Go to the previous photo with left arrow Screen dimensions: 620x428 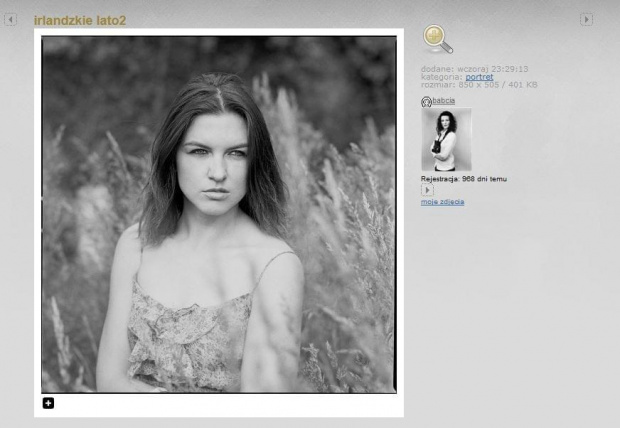click(x=10, y=19)
